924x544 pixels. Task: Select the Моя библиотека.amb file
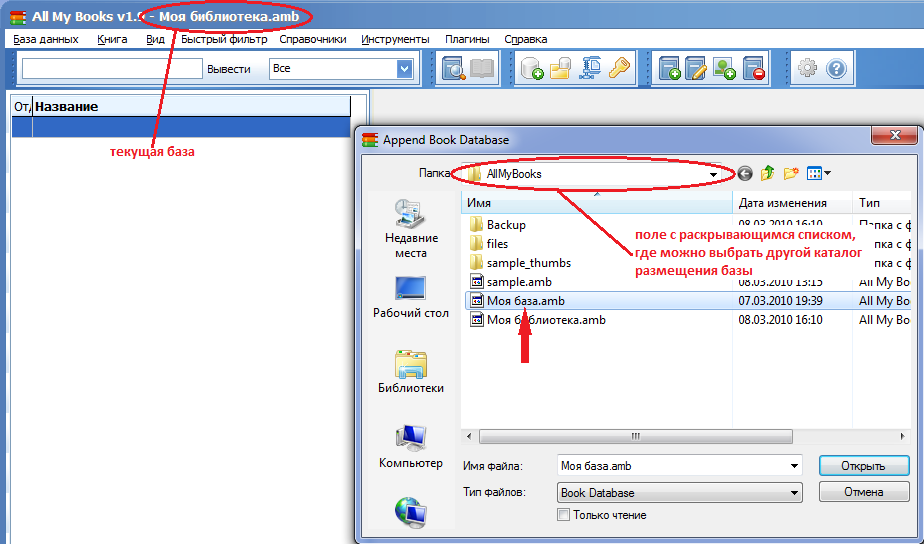coord(537,319)
